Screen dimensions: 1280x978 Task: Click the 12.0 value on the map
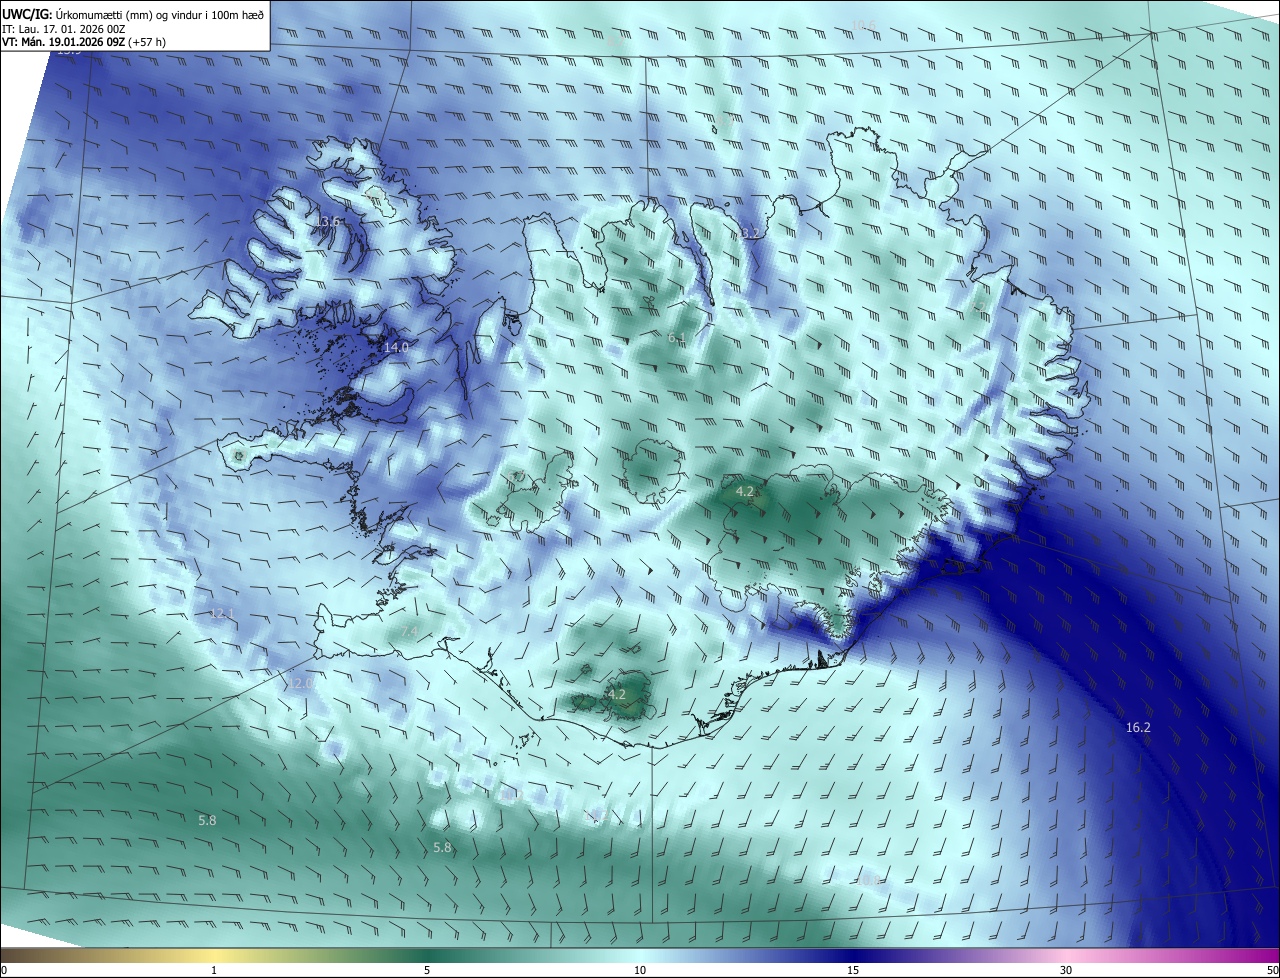pyautogui.click(x=300, y=683)
